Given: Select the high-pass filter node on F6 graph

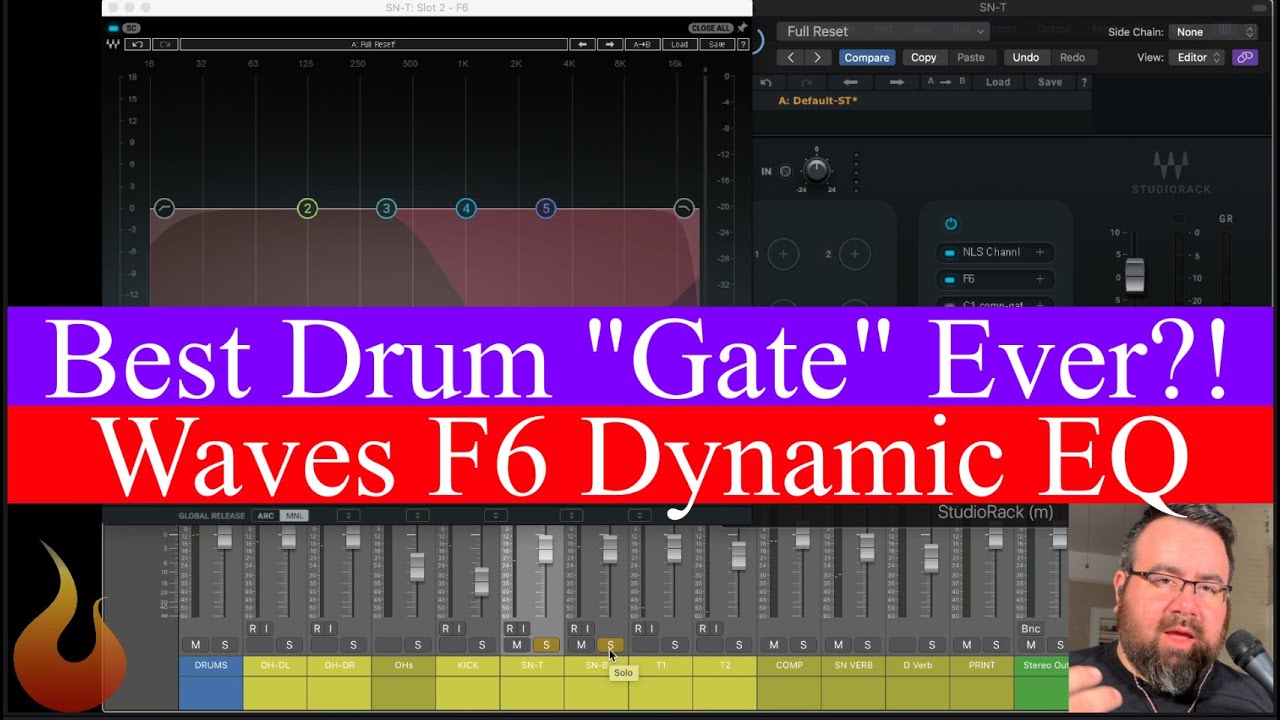Looking at the screenshot, I should [x=164, y=208].
